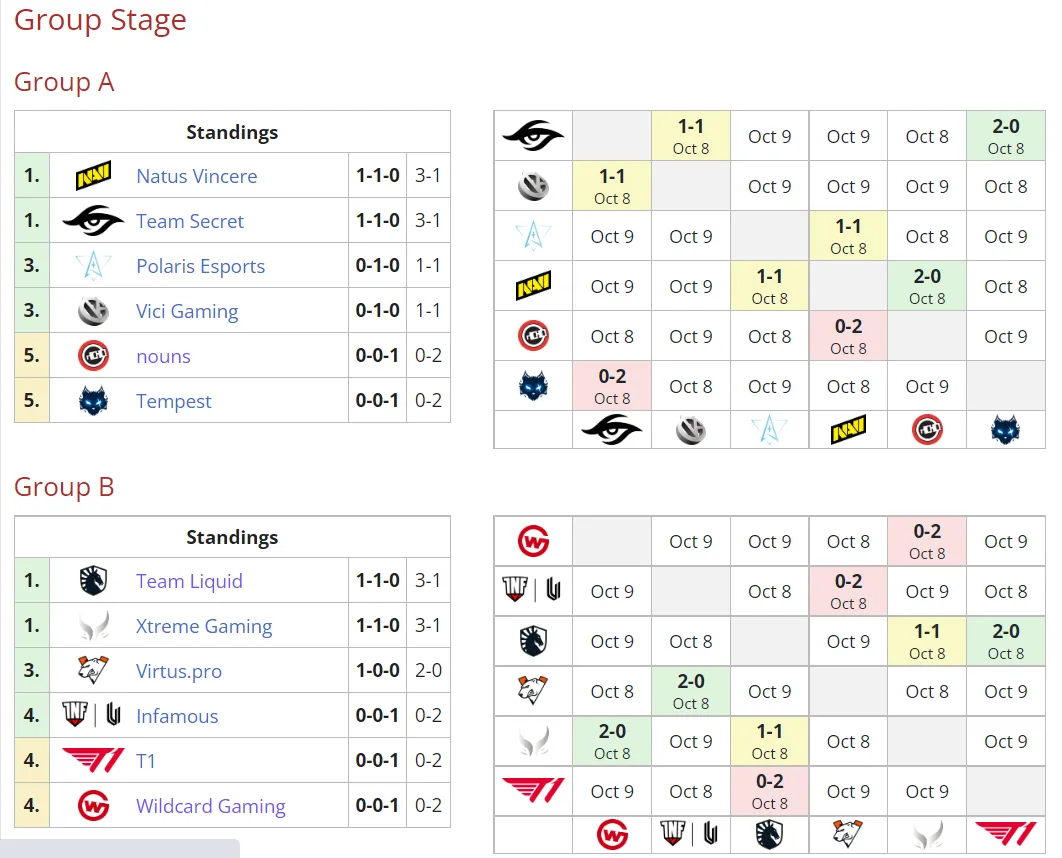Image resolution: width=1062 pixels, height=858 pixels.
Task: Click the Virtus.pro bear logo in standings
Action: coord(93,670)
